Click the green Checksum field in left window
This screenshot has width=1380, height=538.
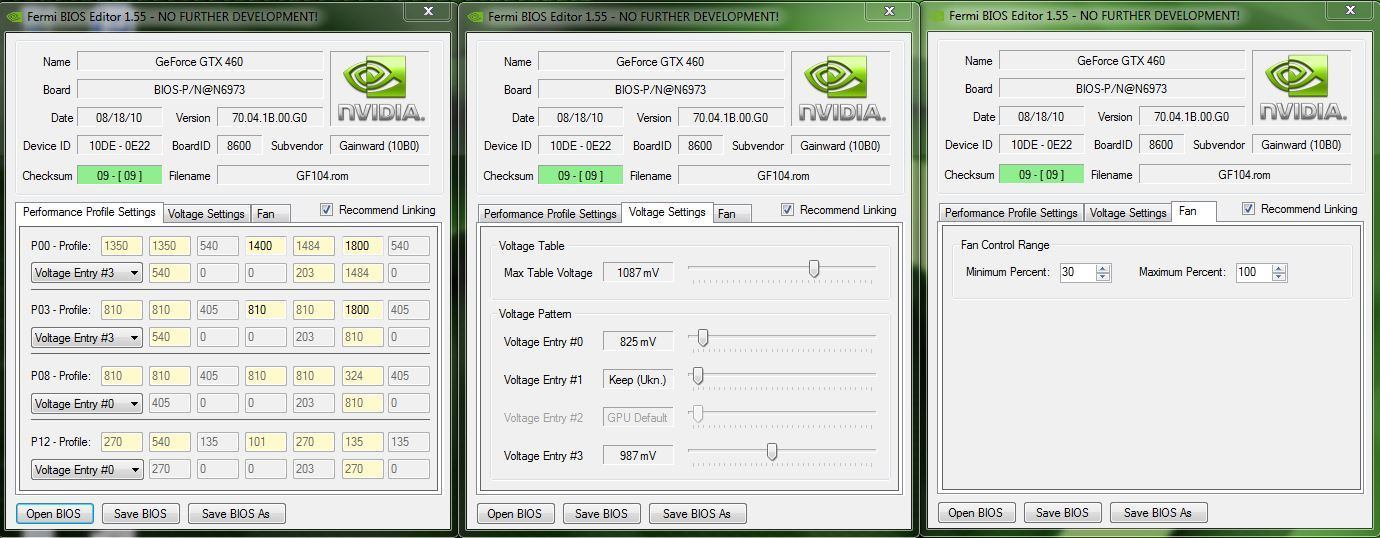pos(119,175)
